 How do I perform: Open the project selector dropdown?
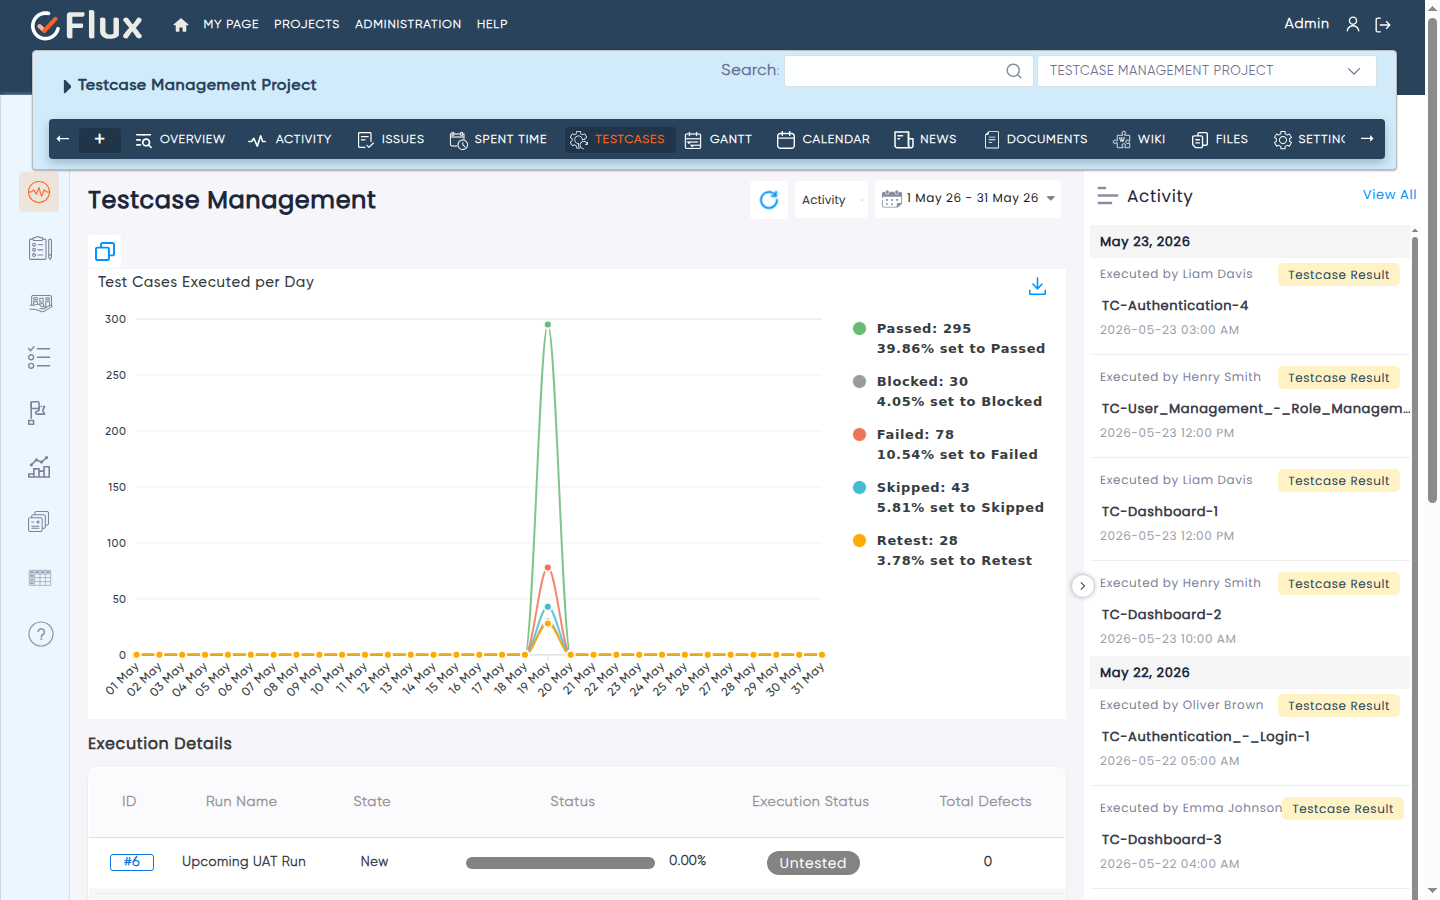(x=1207, y=71)
